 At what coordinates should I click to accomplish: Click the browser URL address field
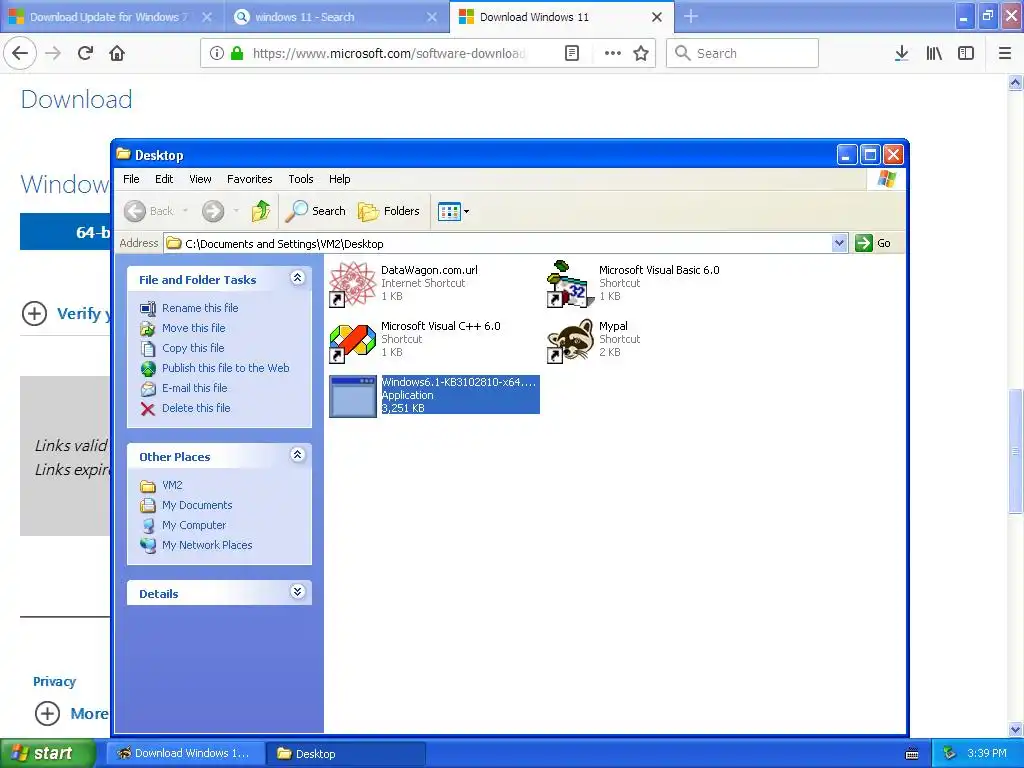[389, 53]
